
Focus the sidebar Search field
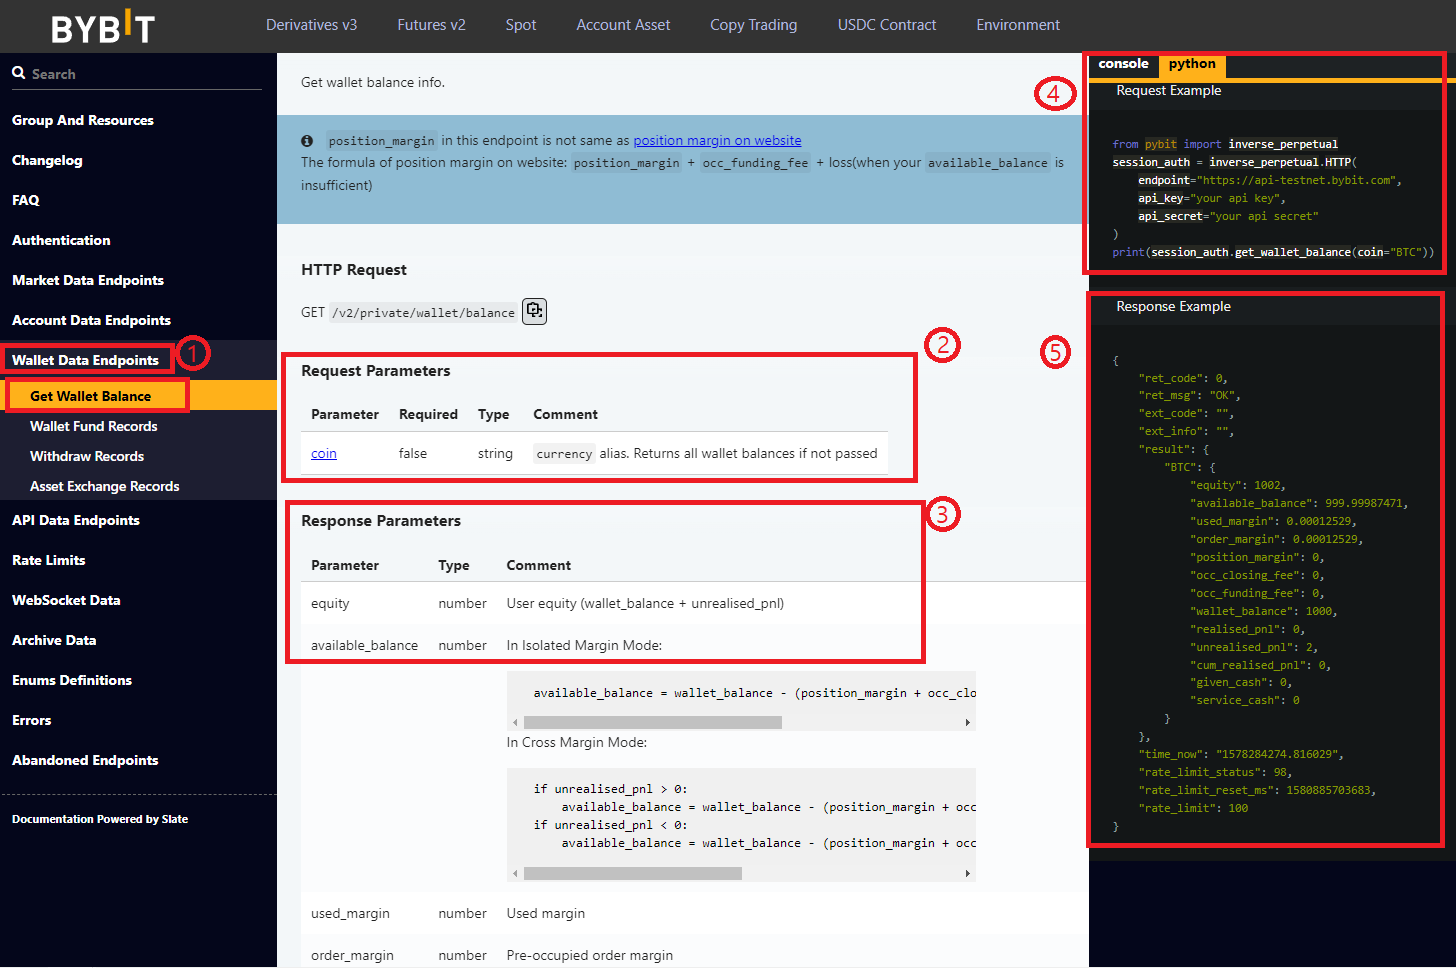click(x=137, y=74)
